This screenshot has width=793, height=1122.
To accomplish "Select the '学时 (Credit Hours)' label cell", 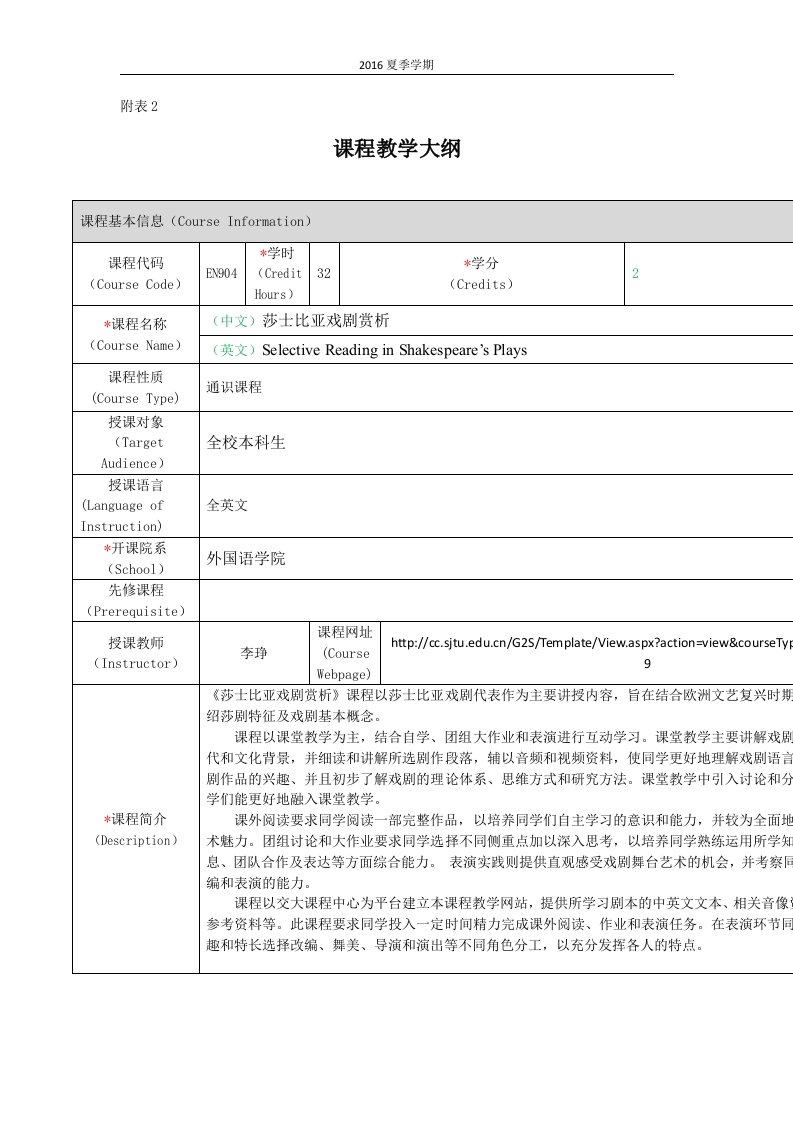I will (276, 274).
